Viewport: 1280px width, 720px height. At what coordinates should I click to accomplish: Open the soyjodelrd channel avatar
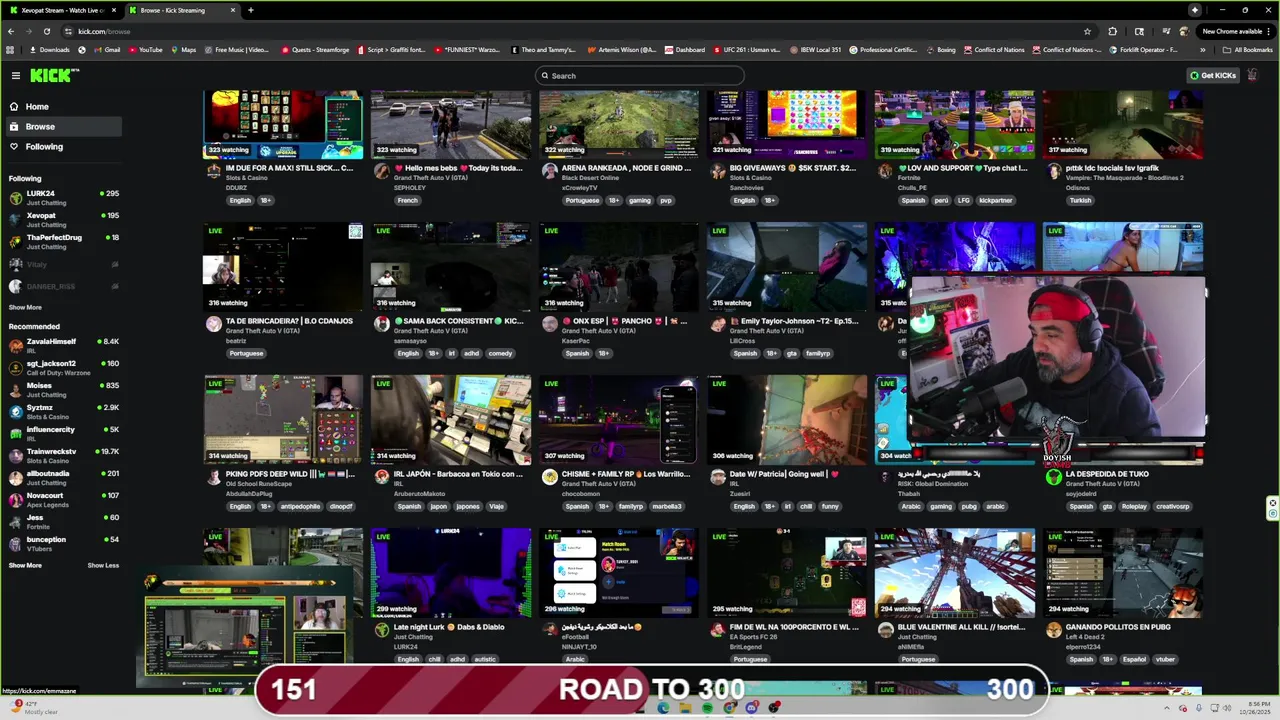point(1053,477)
